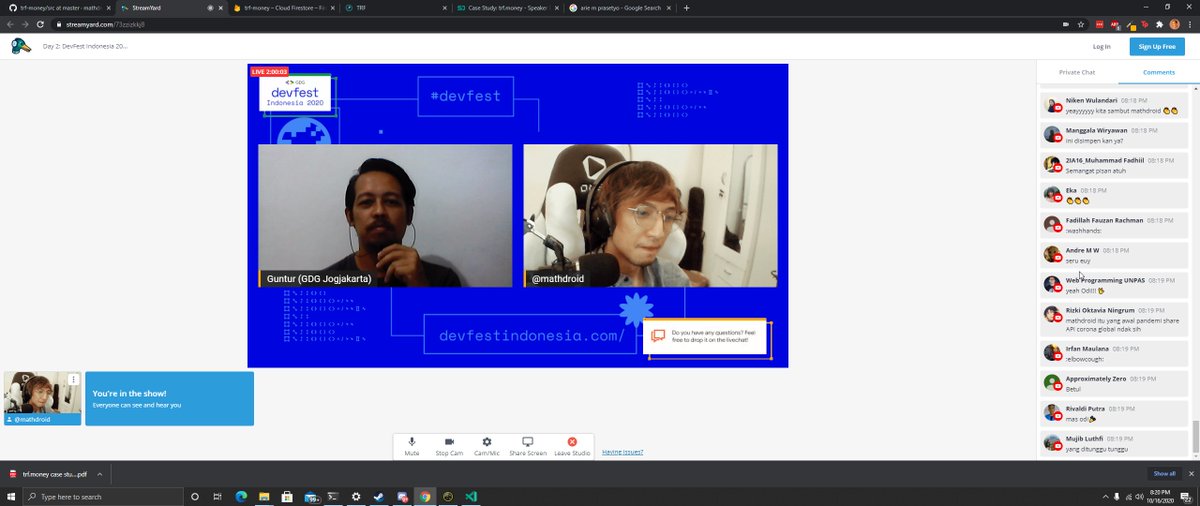Open Windows Start menu
This screenshot has width=1200, height=506.
pos(11,496)
